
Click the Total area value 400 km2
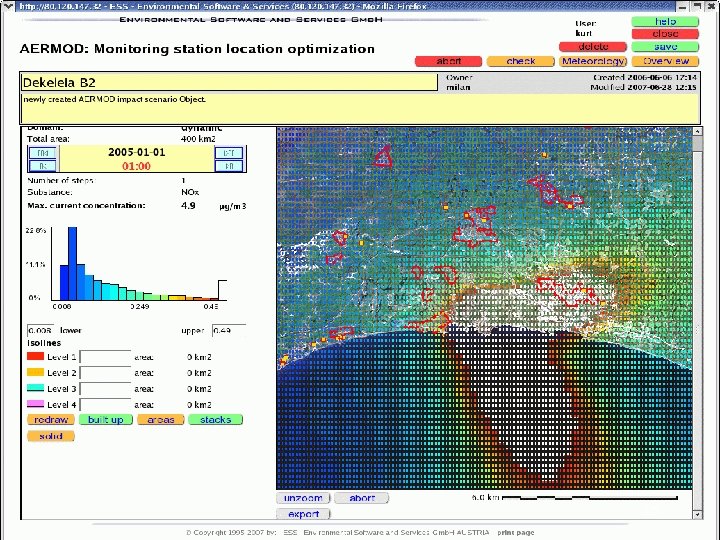198,139
